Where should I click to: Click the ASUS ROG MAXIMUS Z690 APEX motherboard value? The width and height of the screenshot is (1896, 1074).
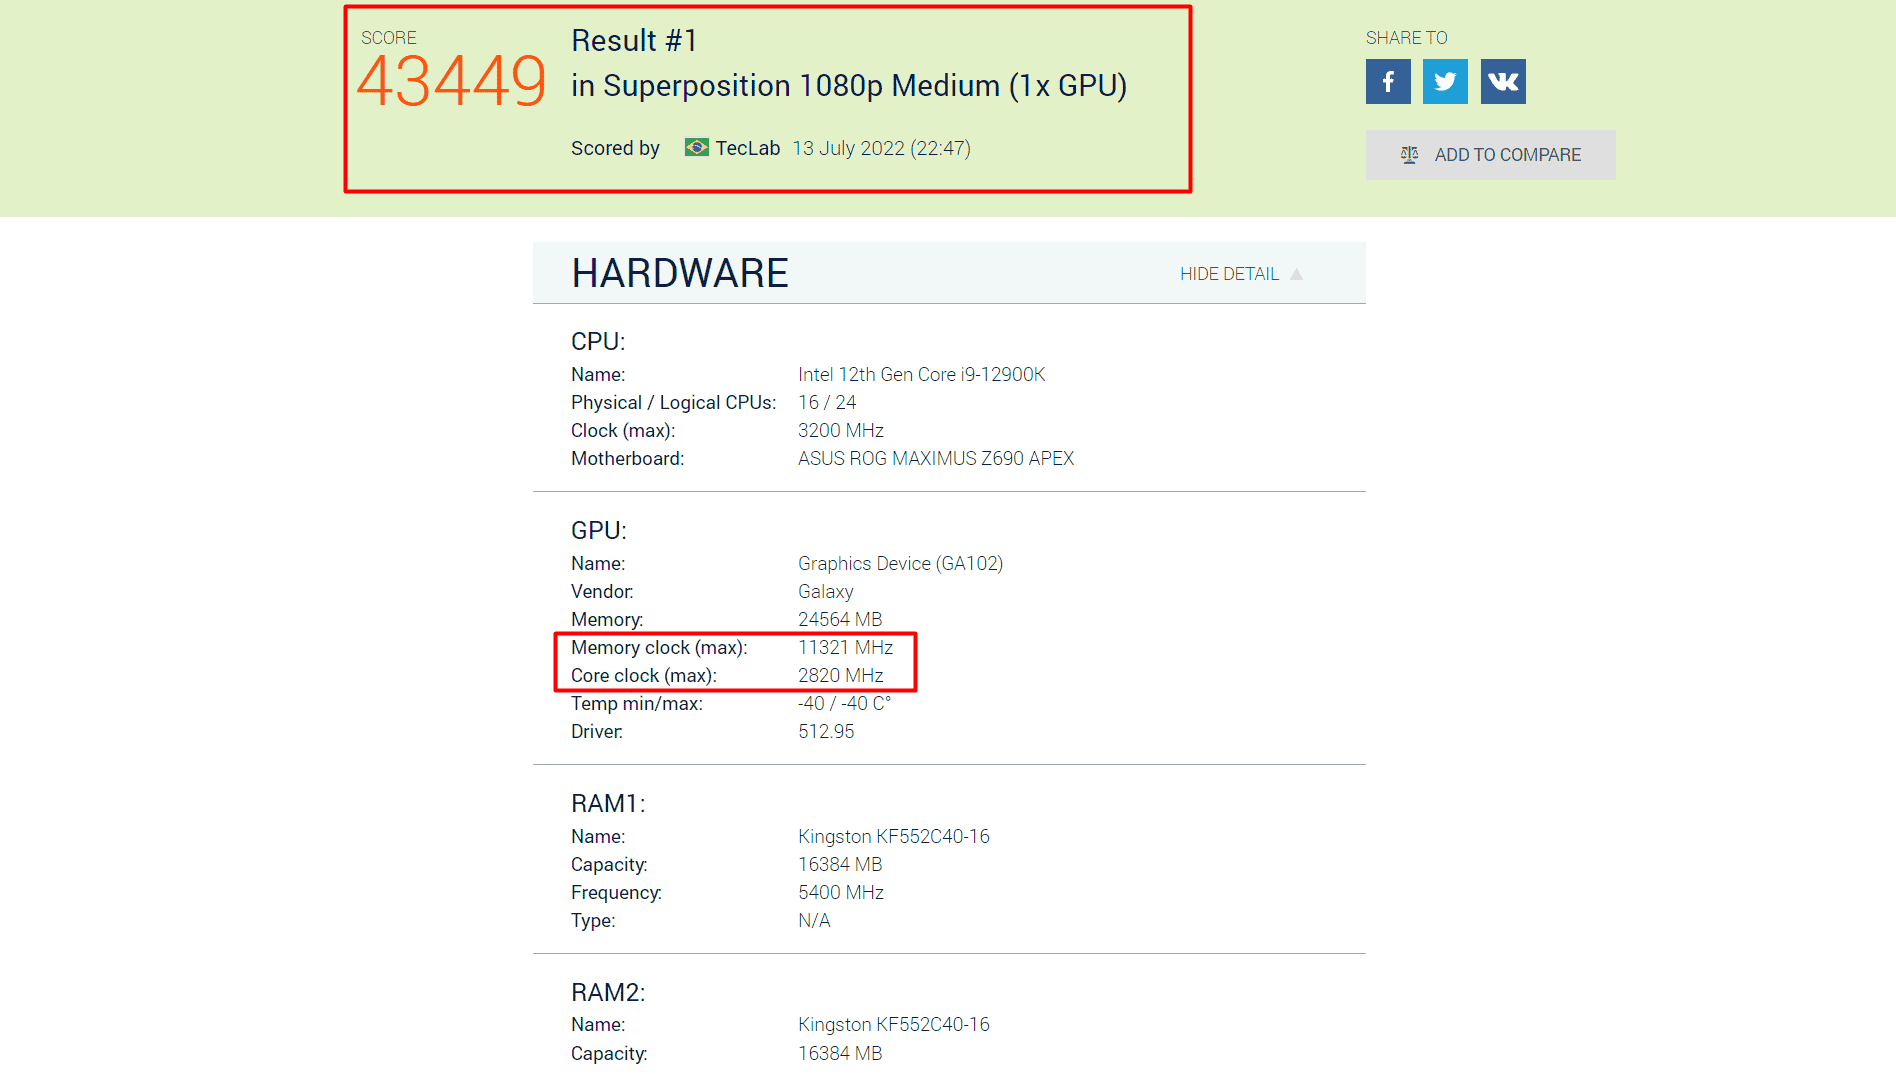935,459
